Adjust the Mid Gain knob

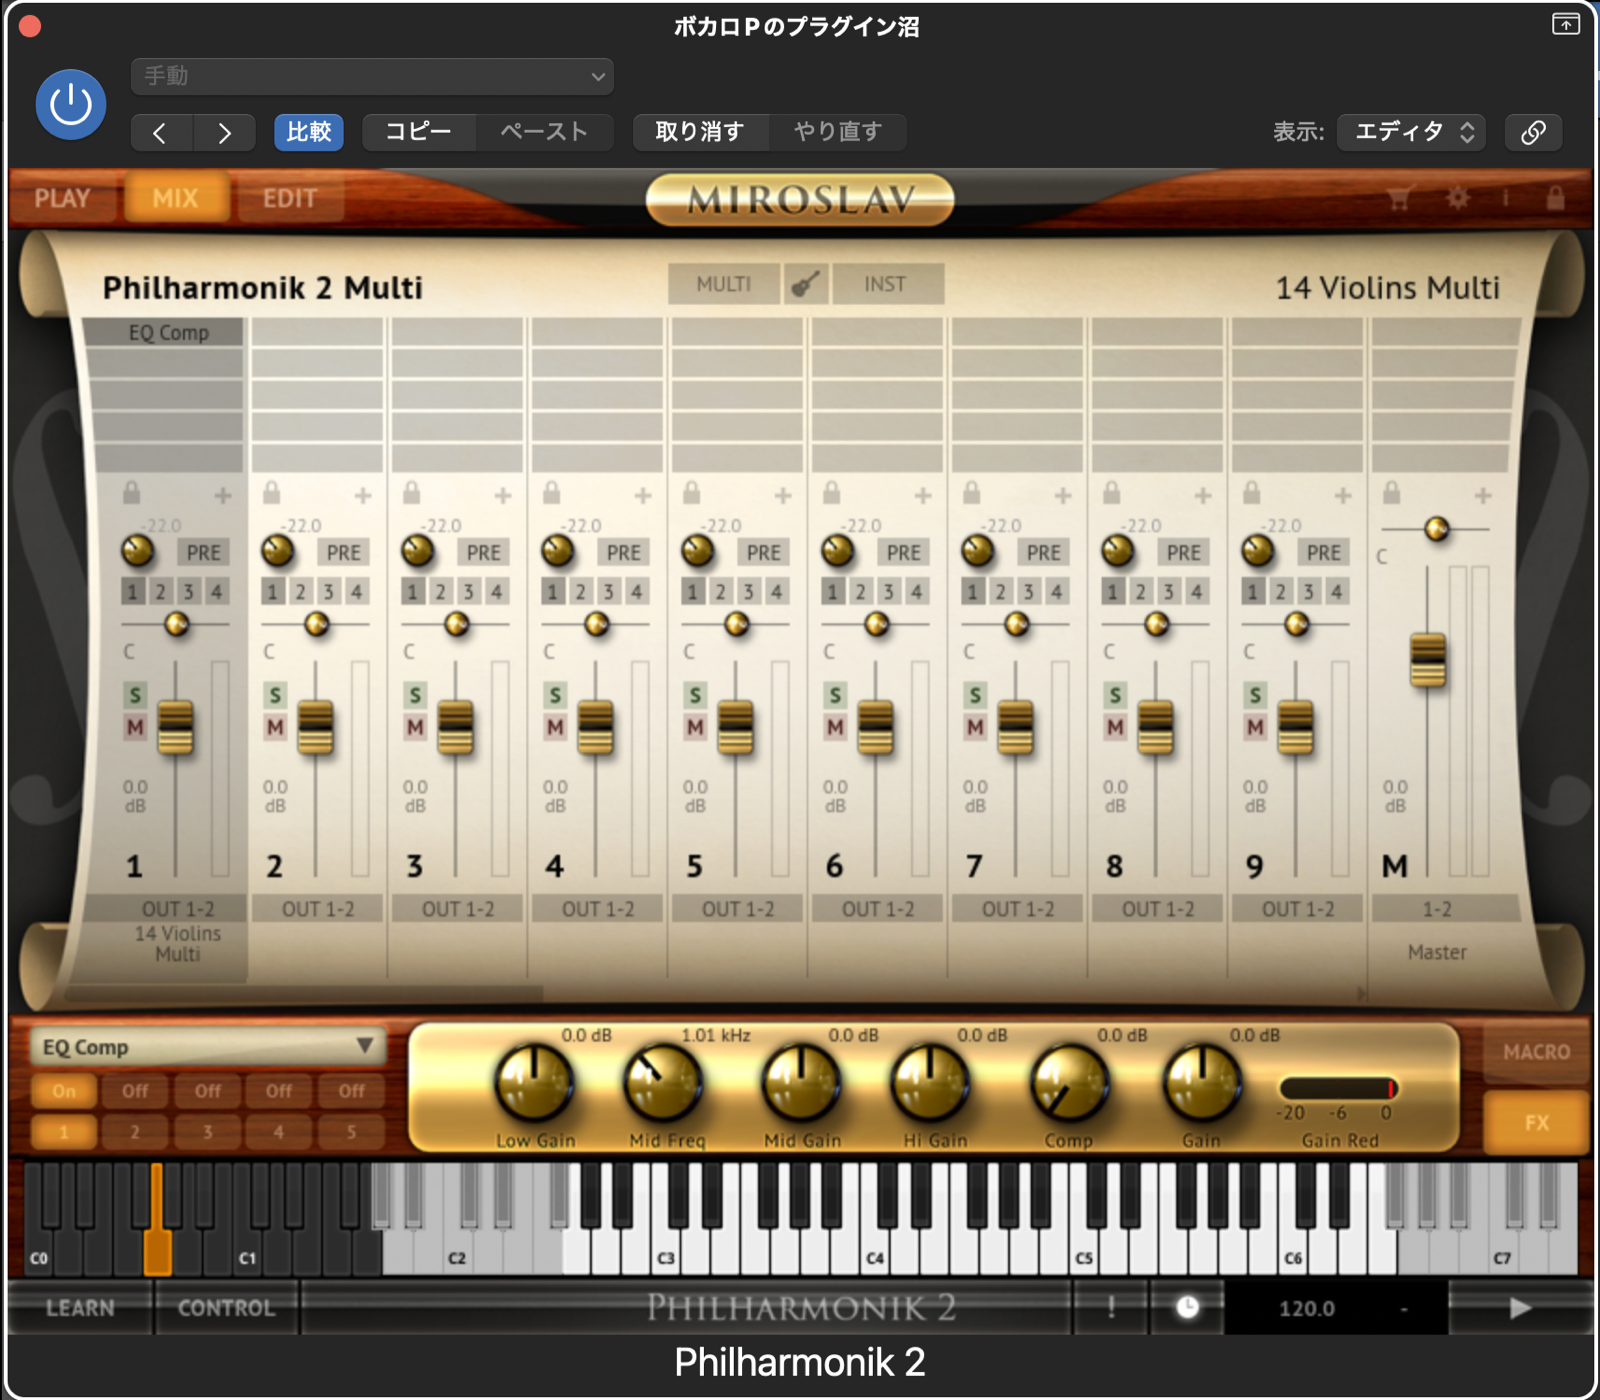pyautogui.click(x=800, y=1084)
